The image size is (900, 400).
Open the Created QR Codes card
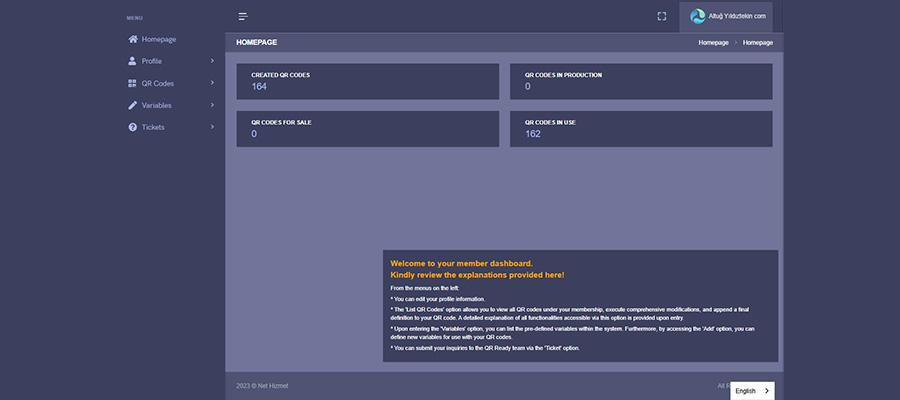pos(367,81)
